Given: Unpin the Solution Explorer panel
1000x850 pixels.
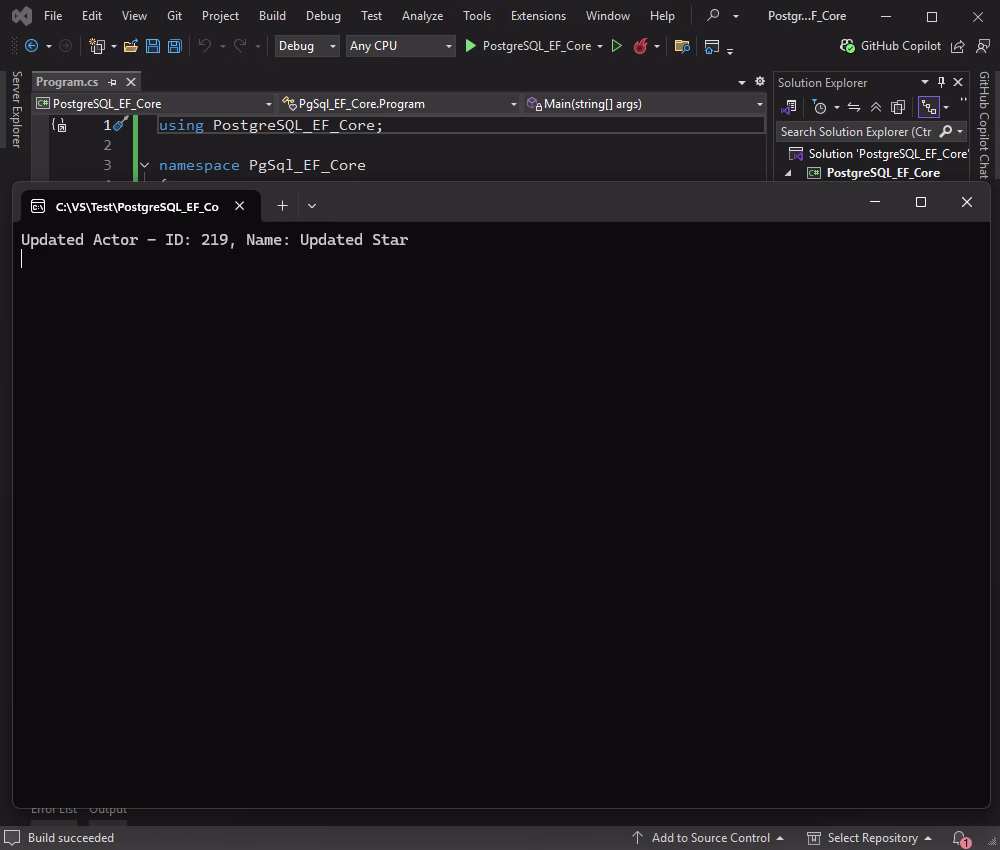Looking at the screenshot, I should pos(941,82).
